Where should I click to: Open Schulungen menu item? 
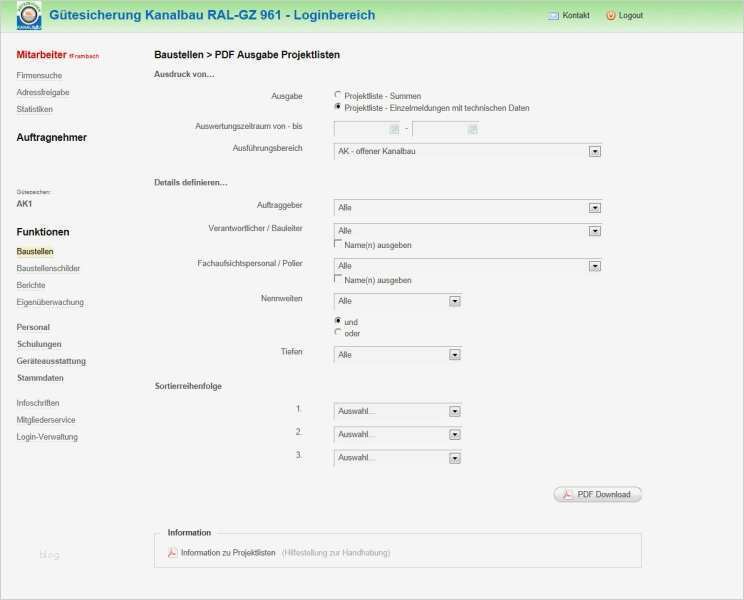[39, 344]
